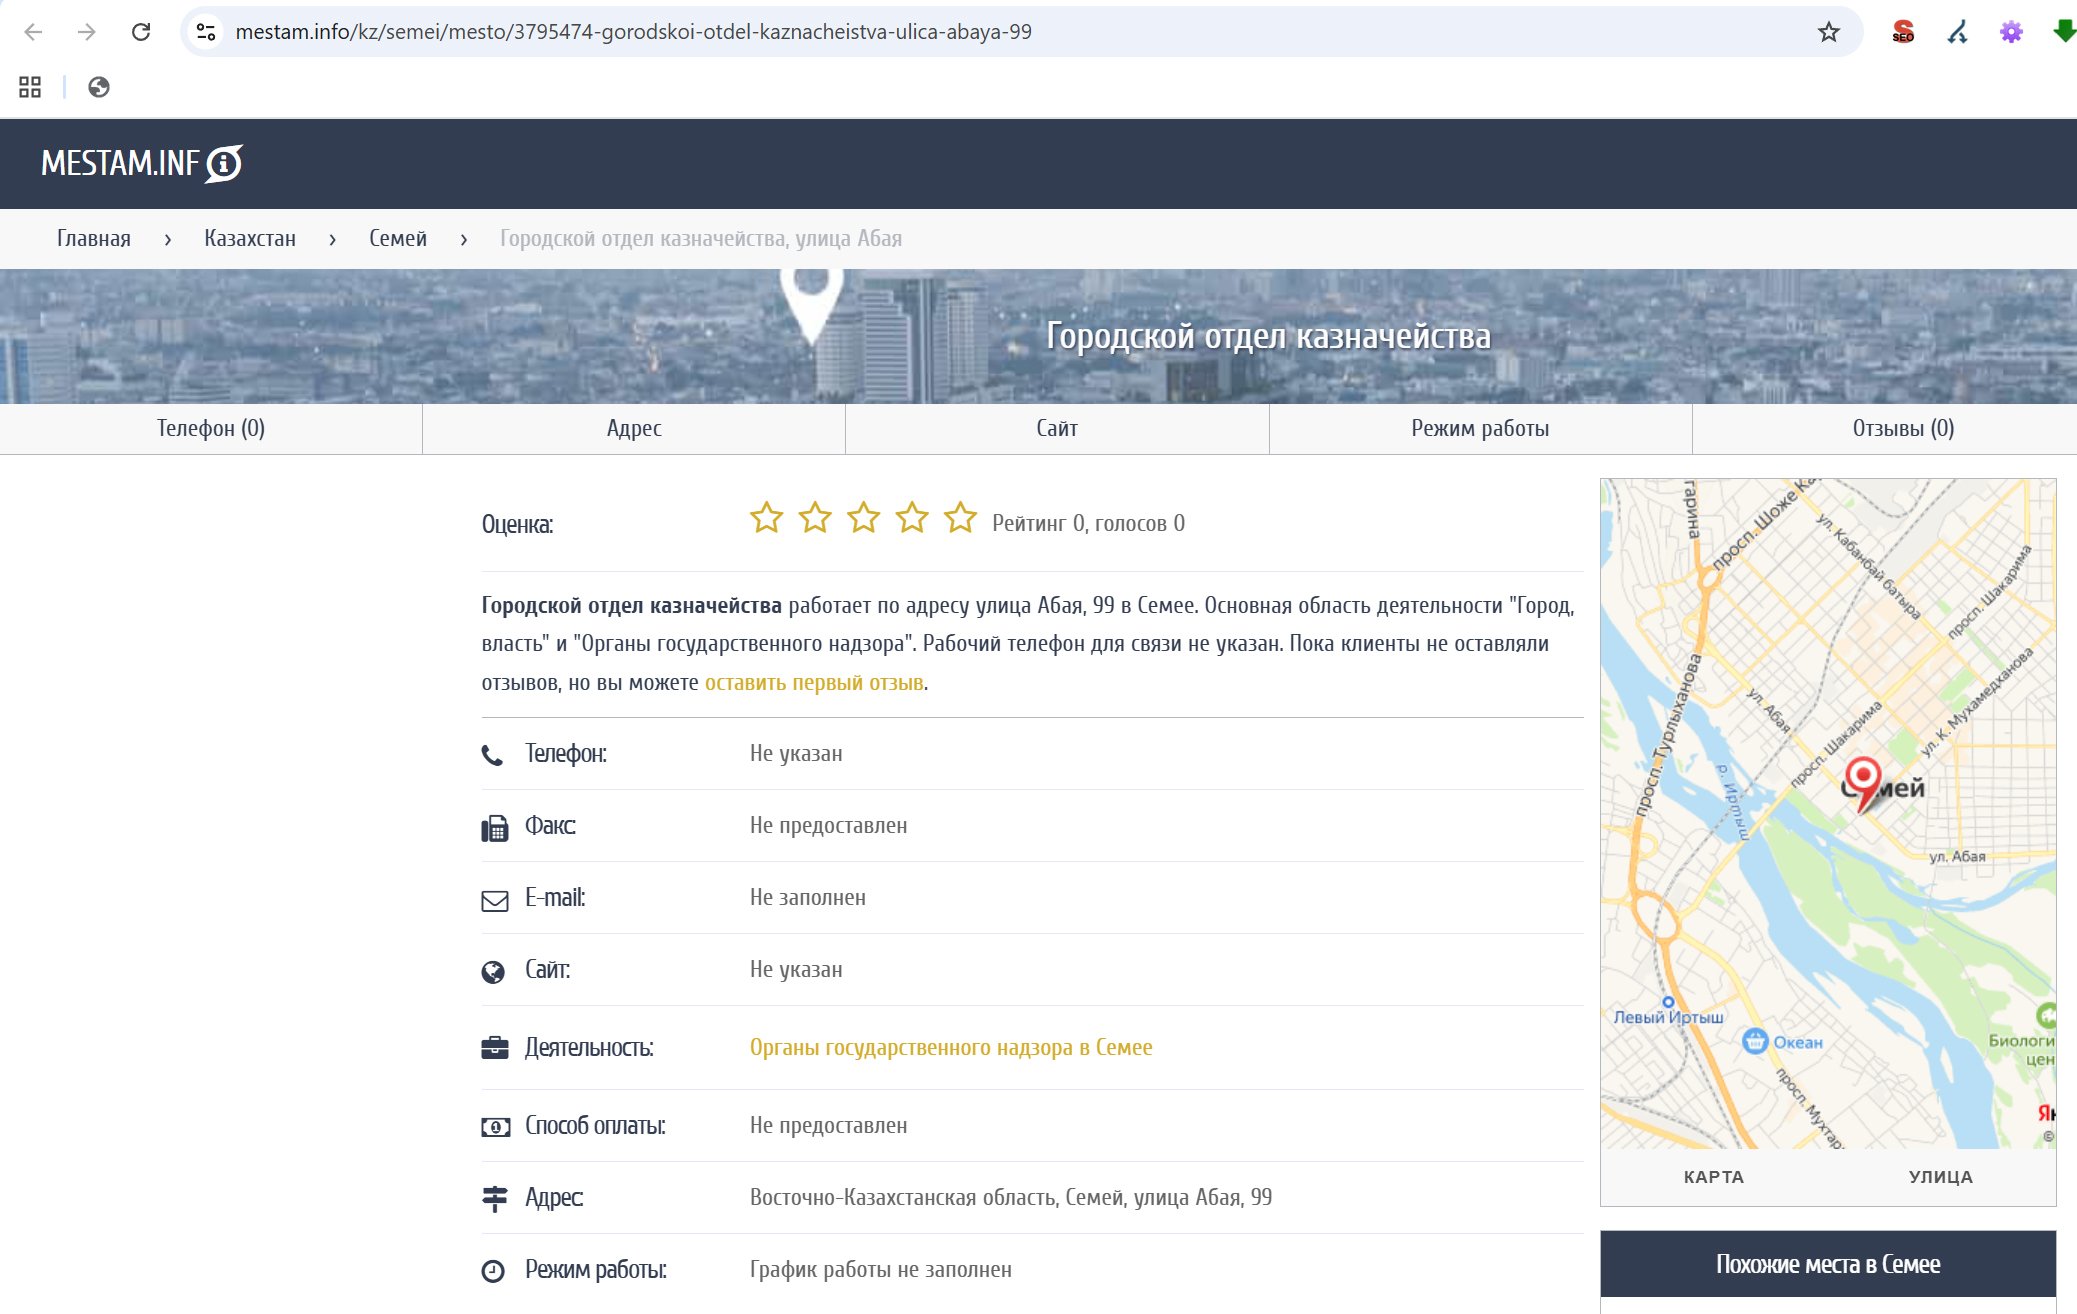Bookmark page with star icon
This screenshot has height=1314, width=2077.
coord(1828,32)
